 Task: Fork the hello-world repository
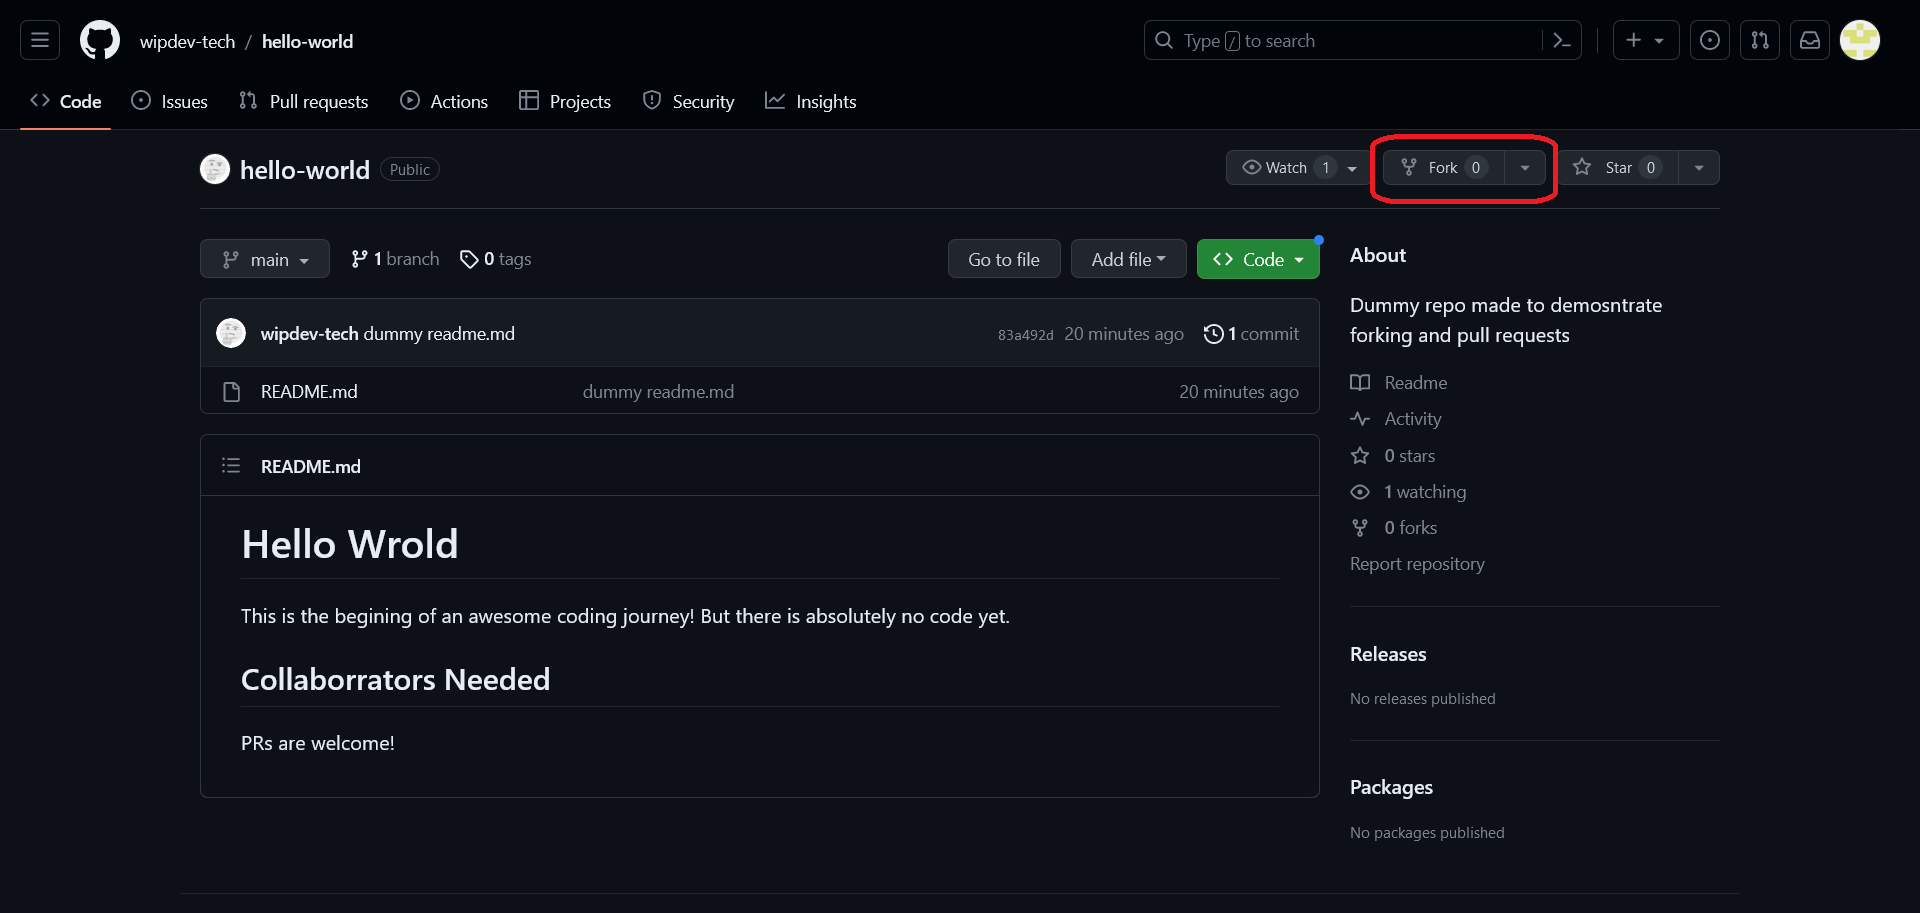tap(1443, 167)
